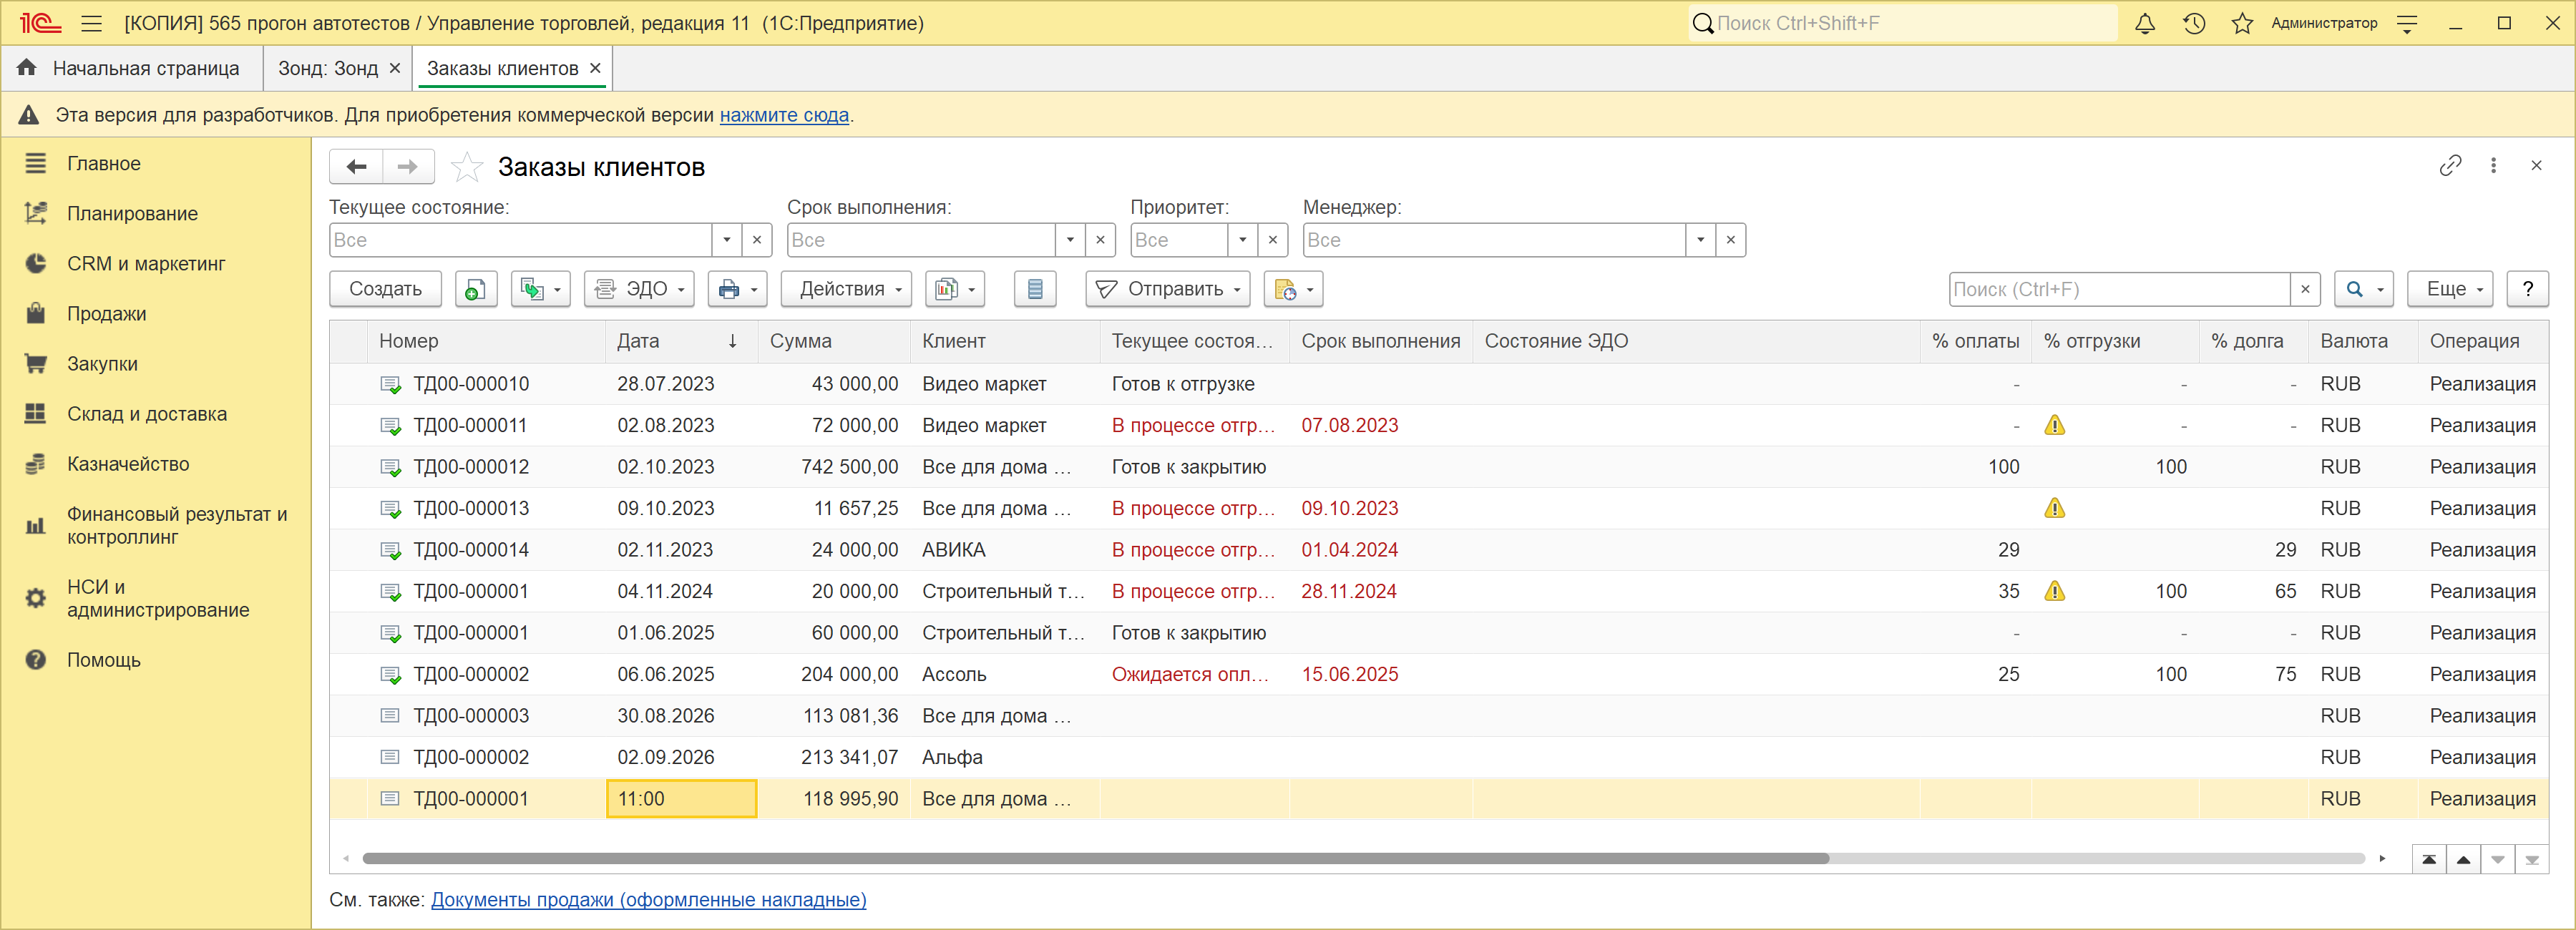Open the history clock icon
The image size is (2576, 930).
(x=2194, y=23)
